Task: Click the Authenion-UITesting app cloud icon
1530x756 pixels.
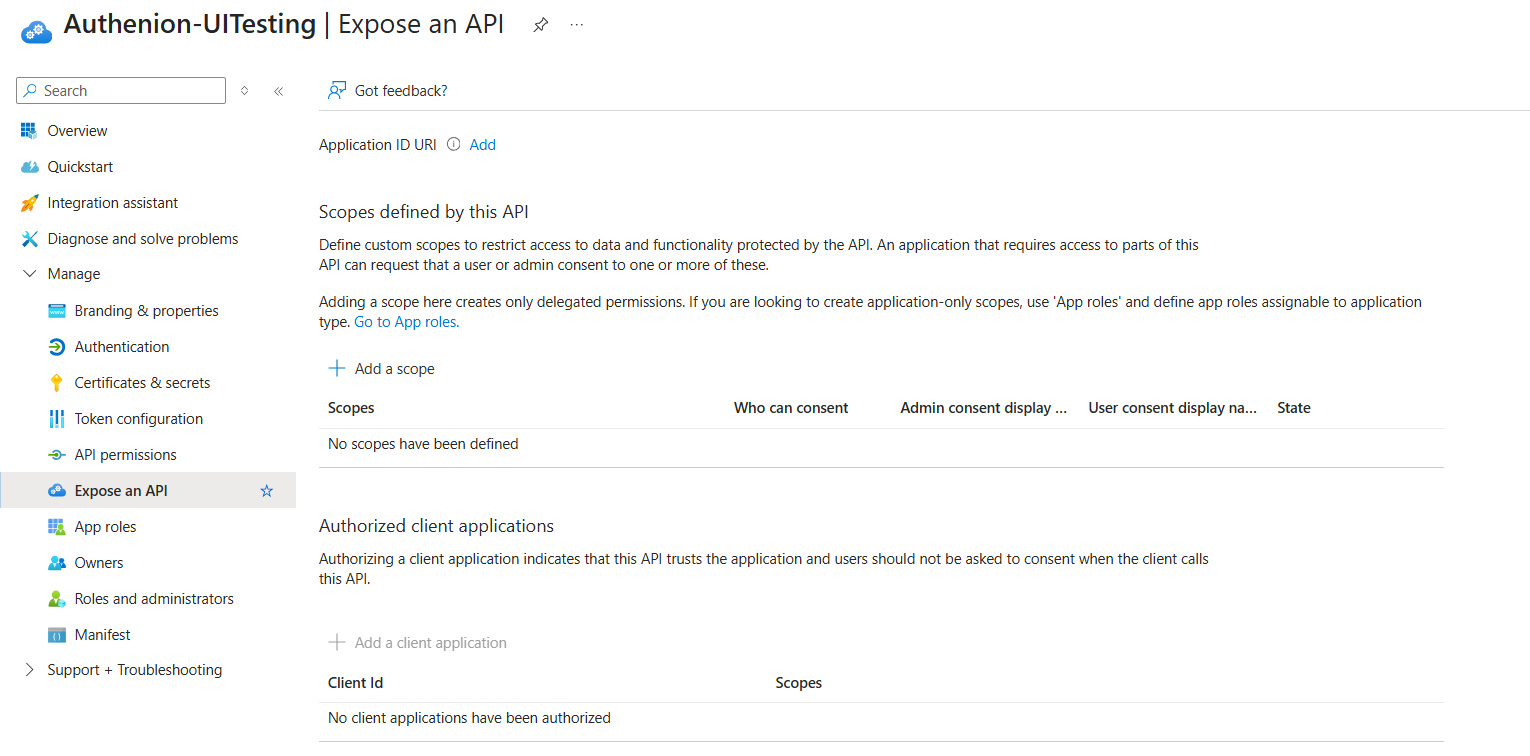Action: 36,30
